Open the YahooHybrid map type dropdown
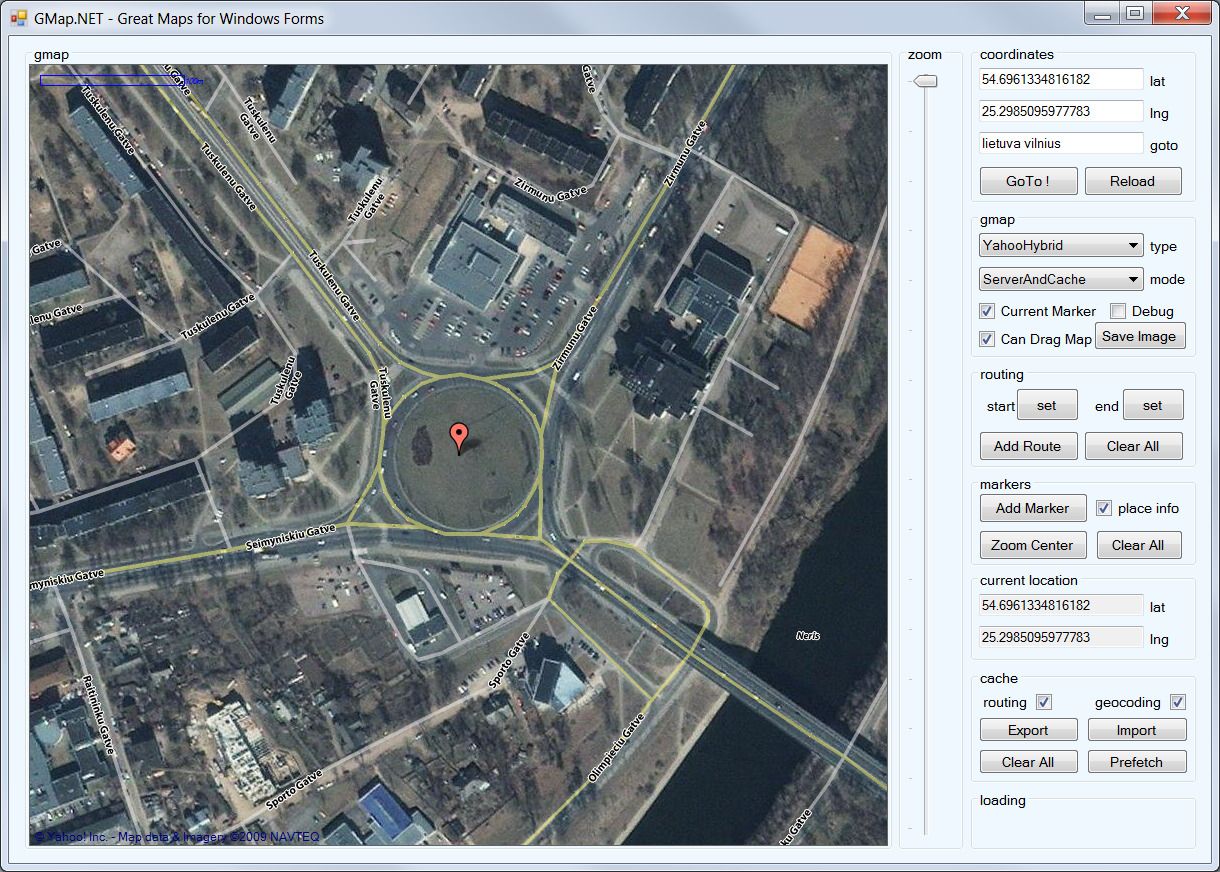This screenshot has width=1220, height=872. [1061, 245]
